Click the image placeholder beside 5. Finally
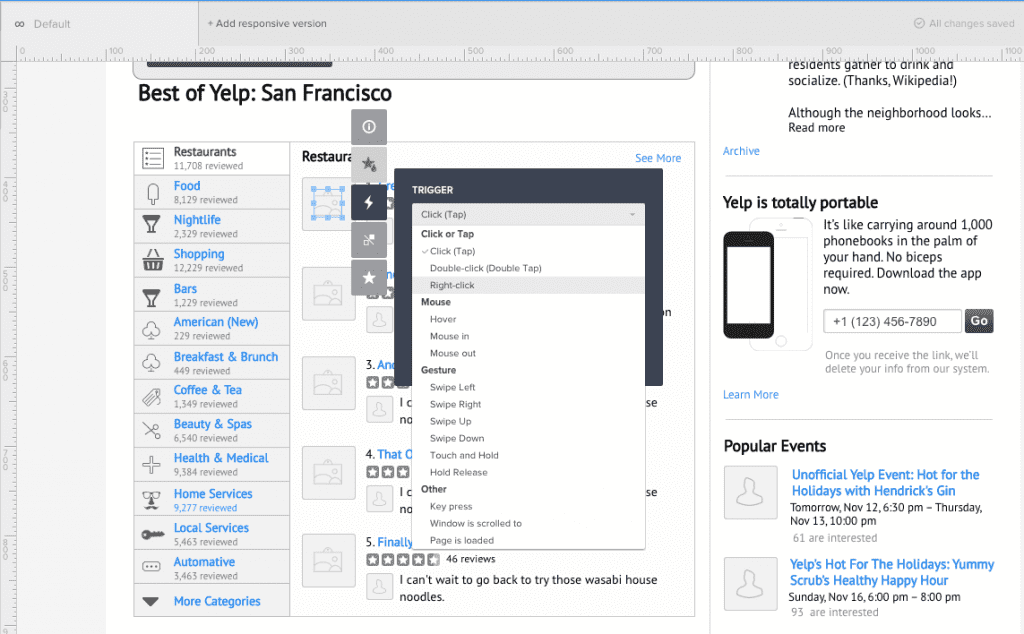Viewport: 1024px width, 634px height. (328, 560)
